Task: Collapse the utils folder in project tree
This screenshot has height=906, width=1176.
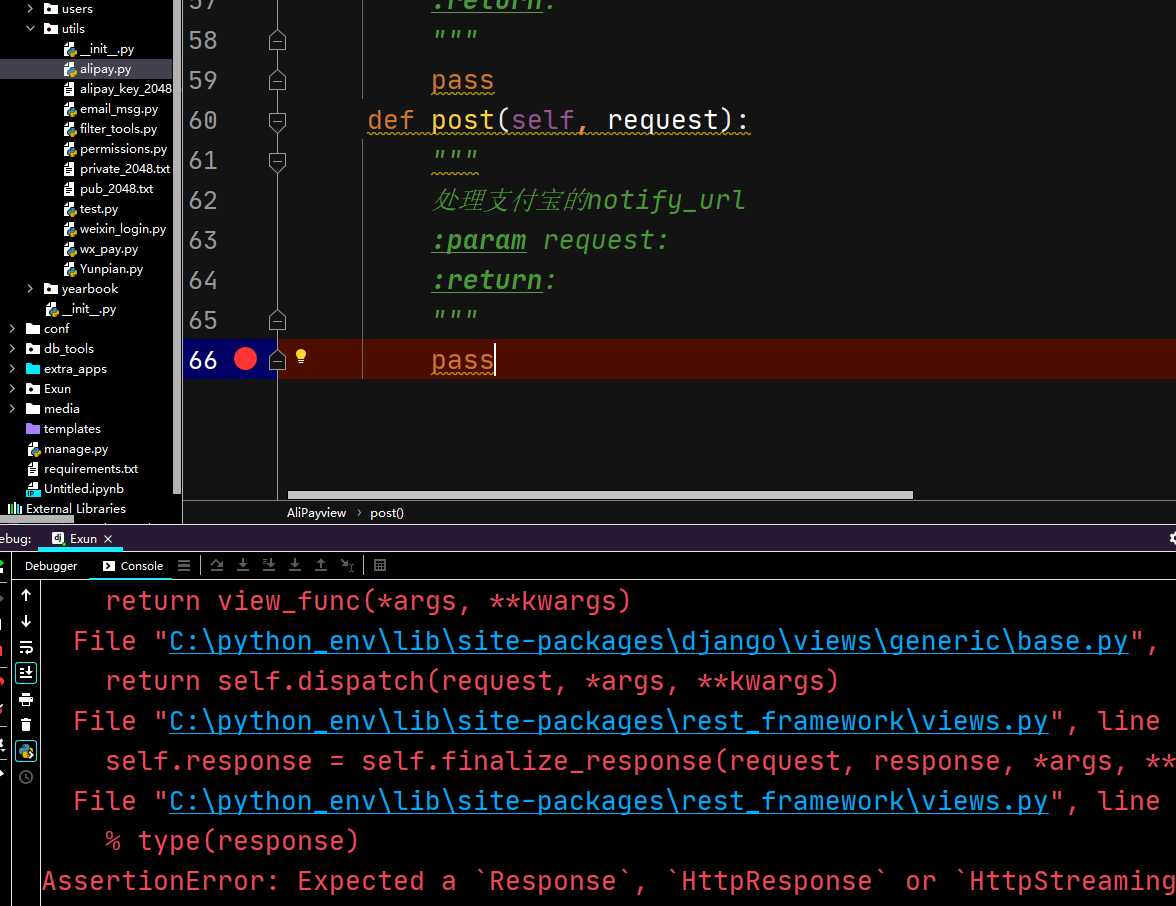Action: [x=31, y=29]
